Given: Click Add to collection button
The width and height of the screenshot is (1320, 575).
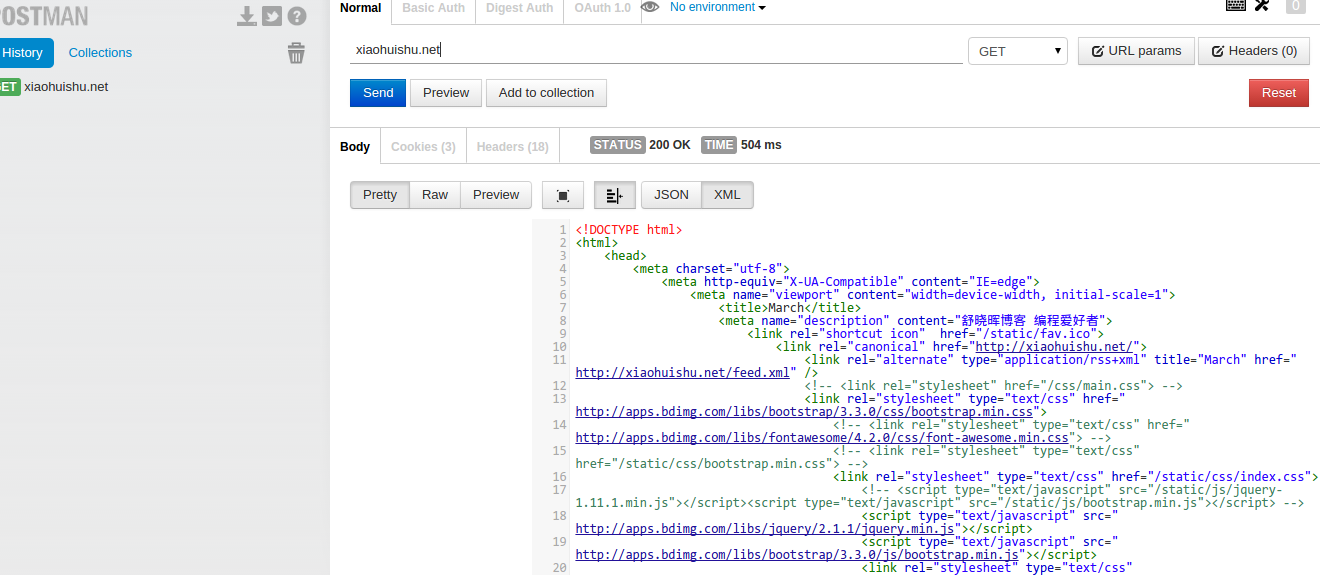Looking at the screenshot, I should tap(546, 93).
